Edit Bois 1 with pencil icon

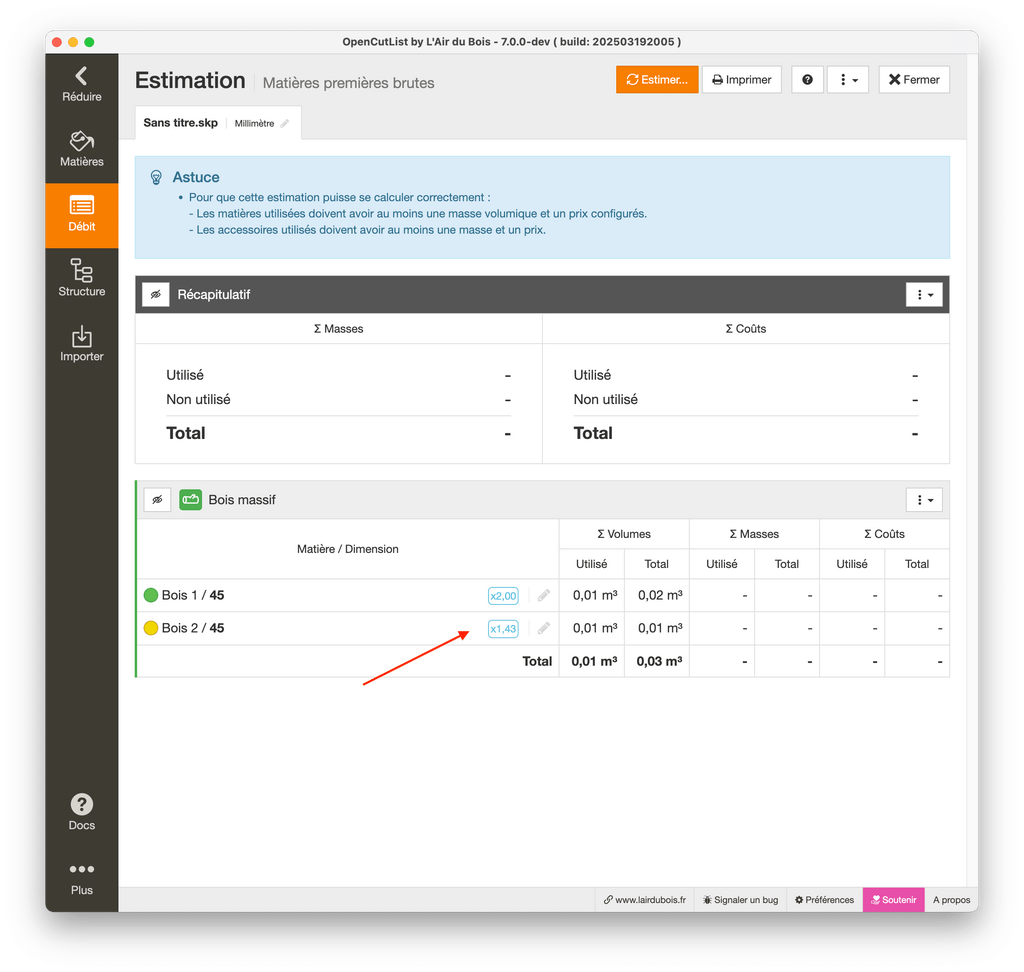(544, 596)
